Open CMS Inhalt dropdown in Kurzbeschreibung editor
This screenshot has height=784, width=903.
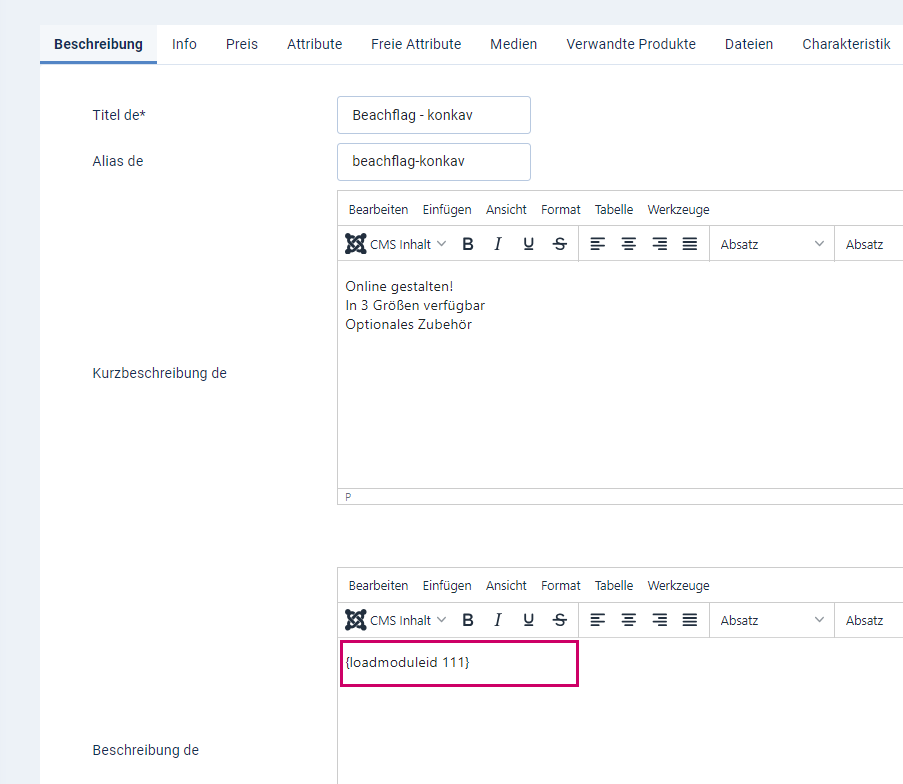(396, 244)
